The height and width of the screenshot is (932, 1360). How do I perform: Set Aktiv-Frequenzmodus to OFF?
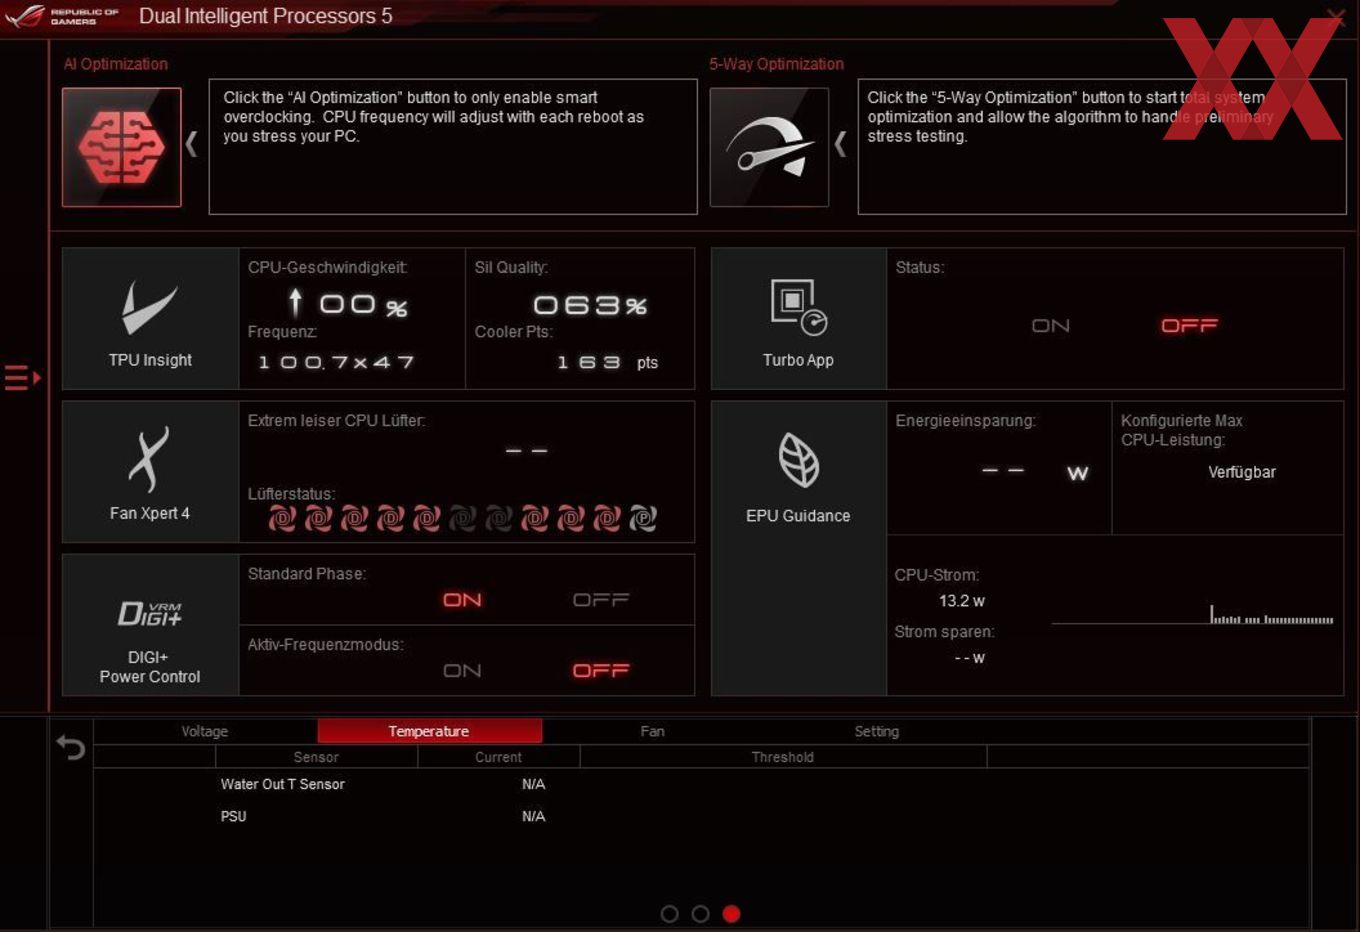601,671
